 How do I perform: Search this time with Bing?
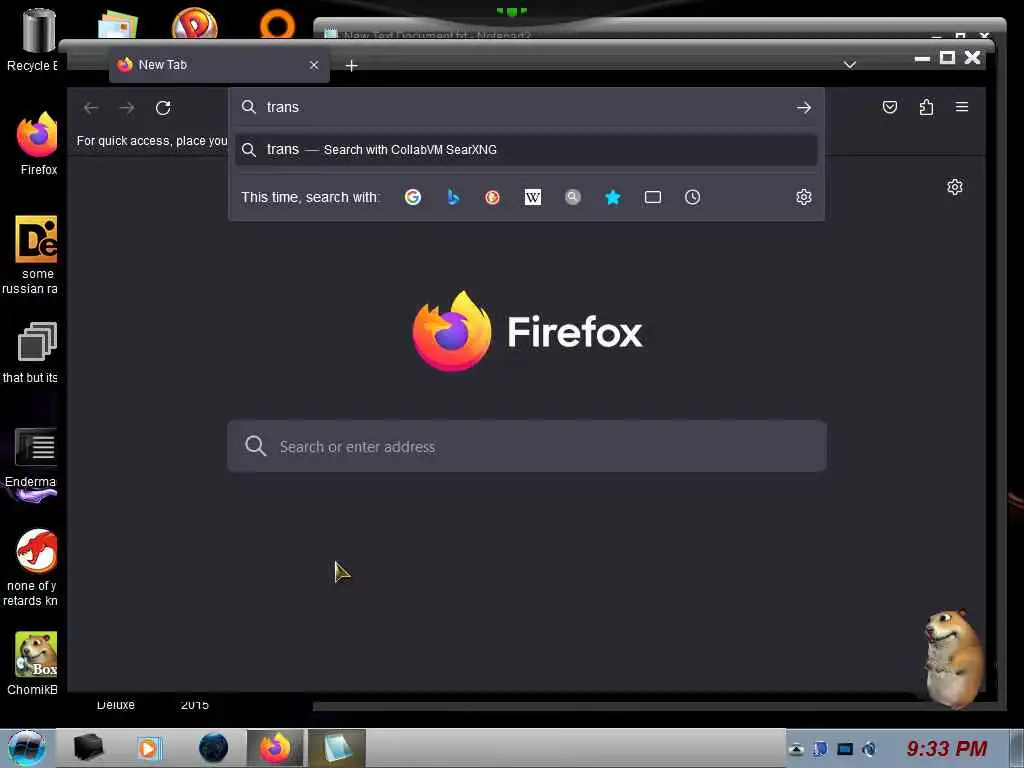[453, 197]
